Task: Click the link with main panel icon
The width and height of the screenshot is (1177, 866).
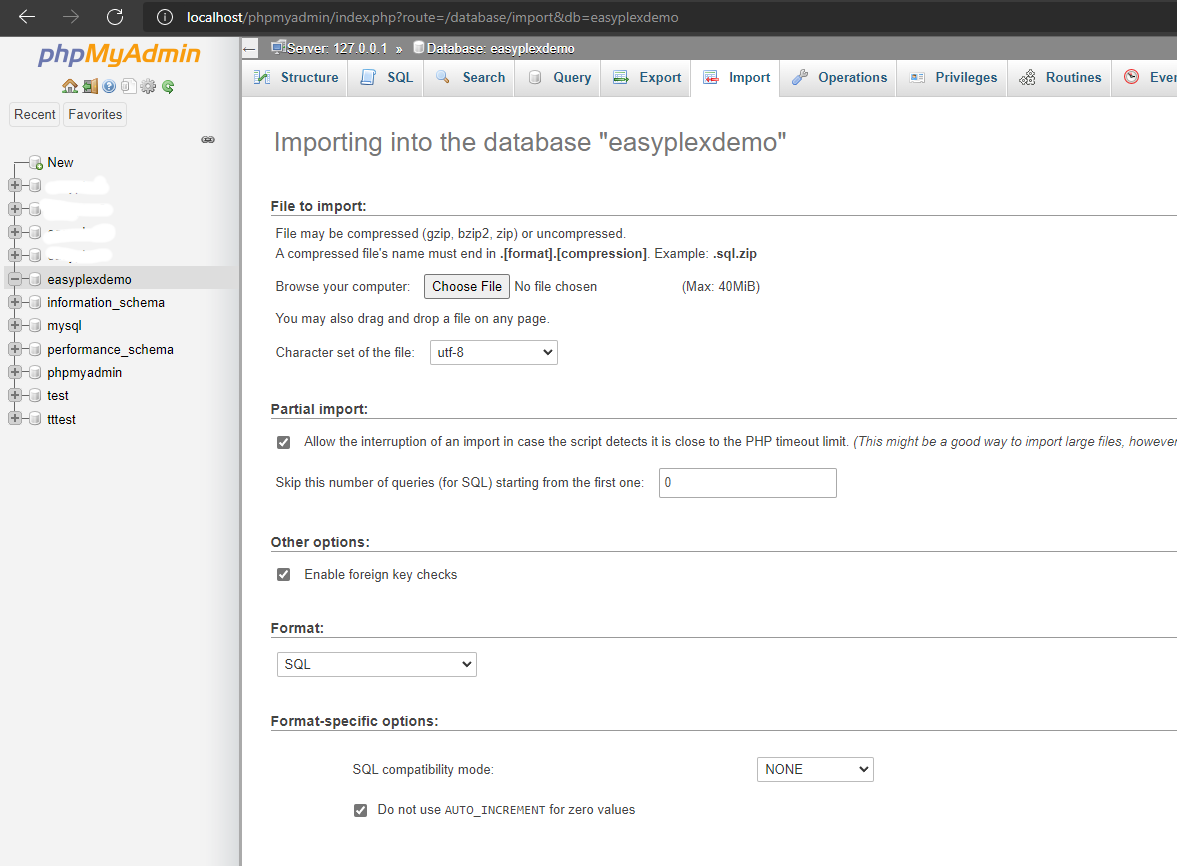Action: (x=208, y=140)
